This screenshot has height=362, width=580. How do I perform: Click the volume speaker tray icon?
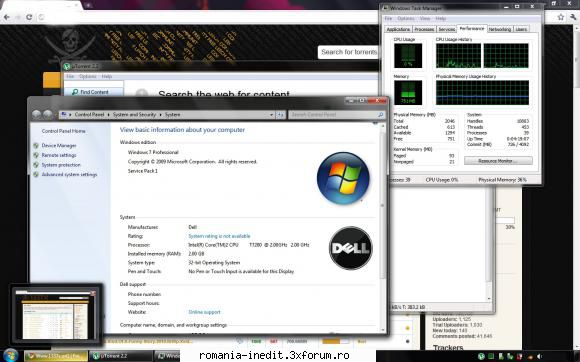(x=539, y=356)
